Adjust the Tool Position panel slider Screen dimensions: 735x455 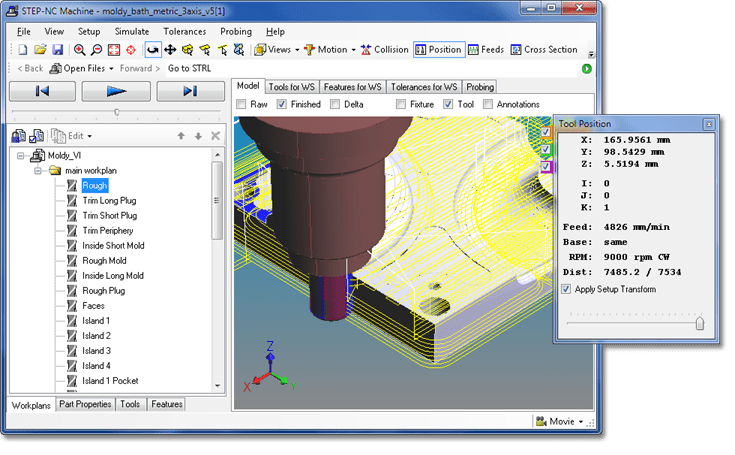click(x=700, y=323)
